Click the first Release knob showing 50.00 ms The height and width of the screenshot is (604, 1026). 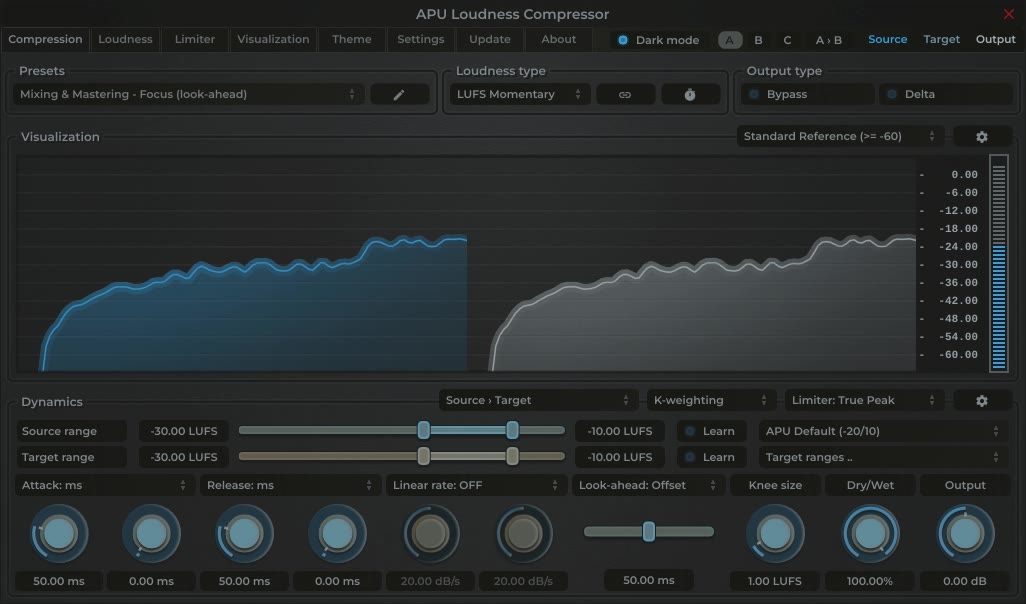pos(245,534)
